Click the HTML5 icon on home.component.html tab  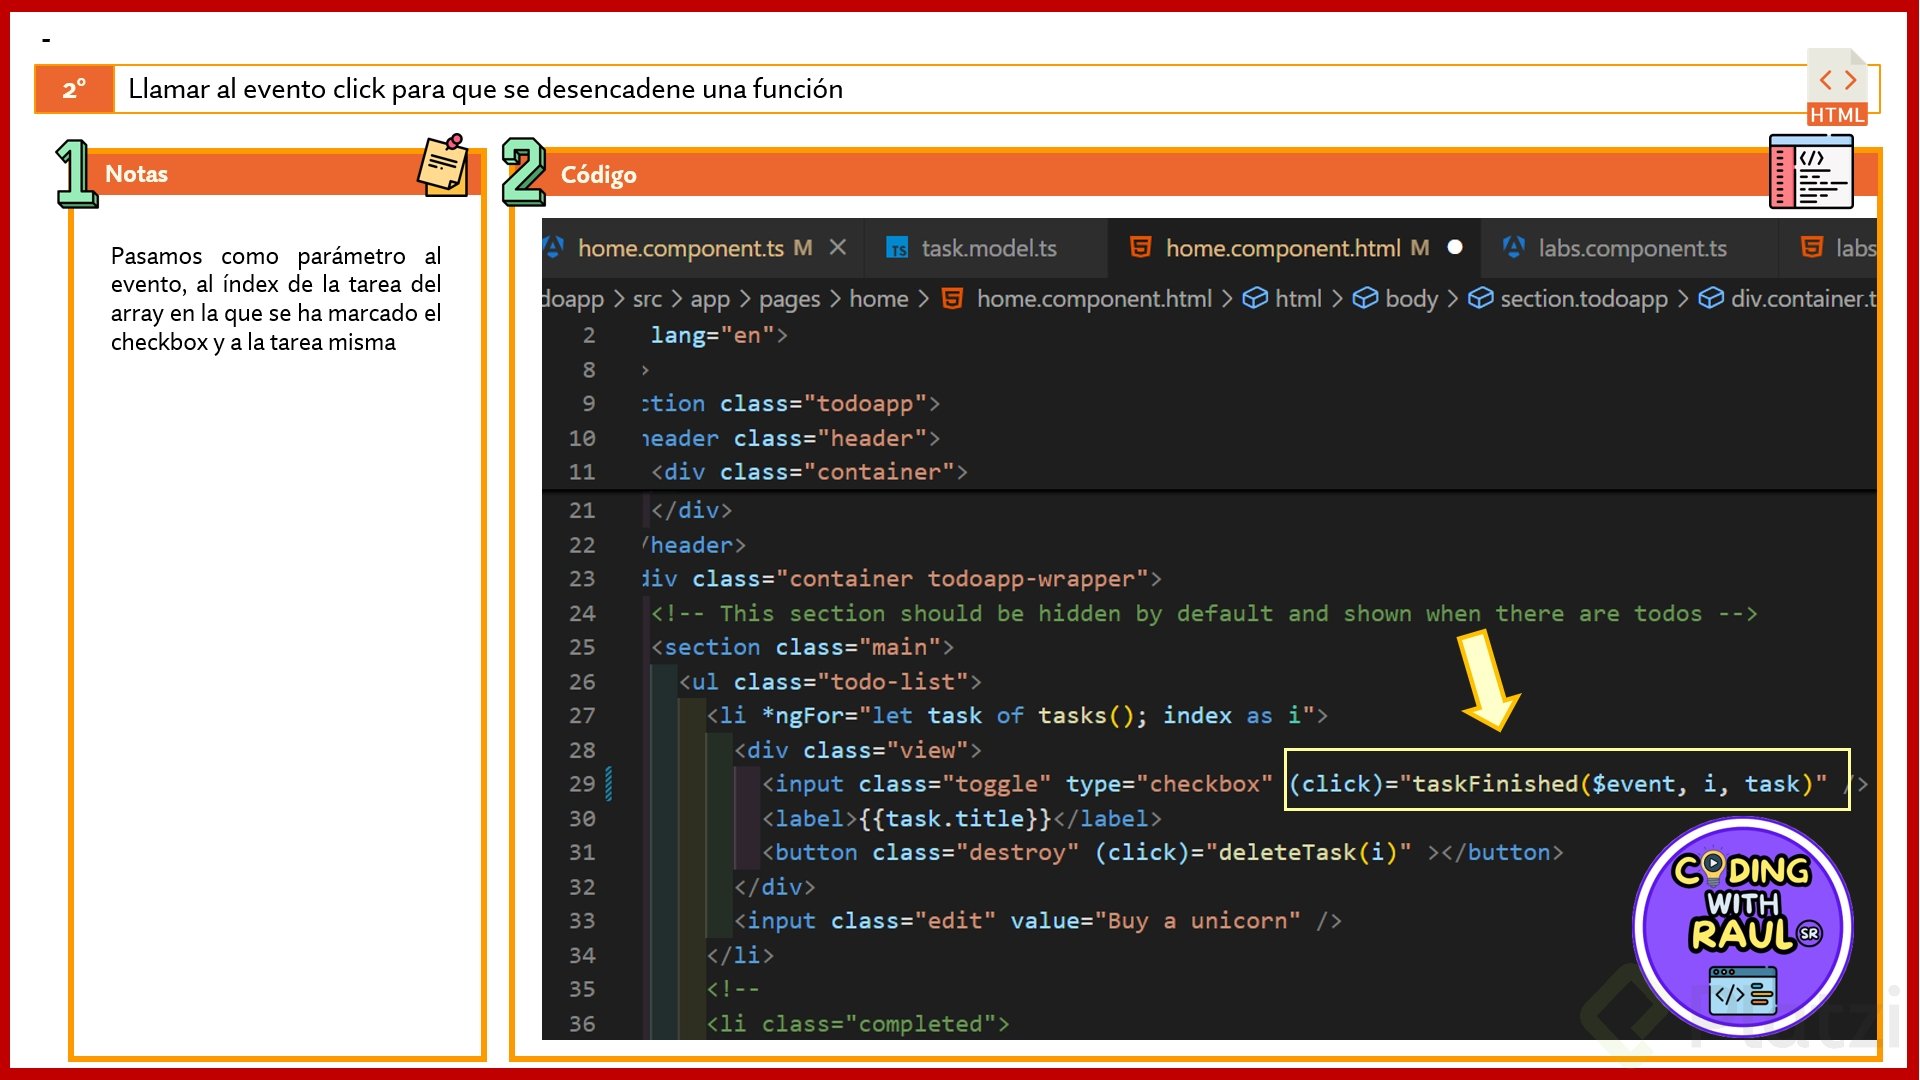click(x=1140, y=247)
